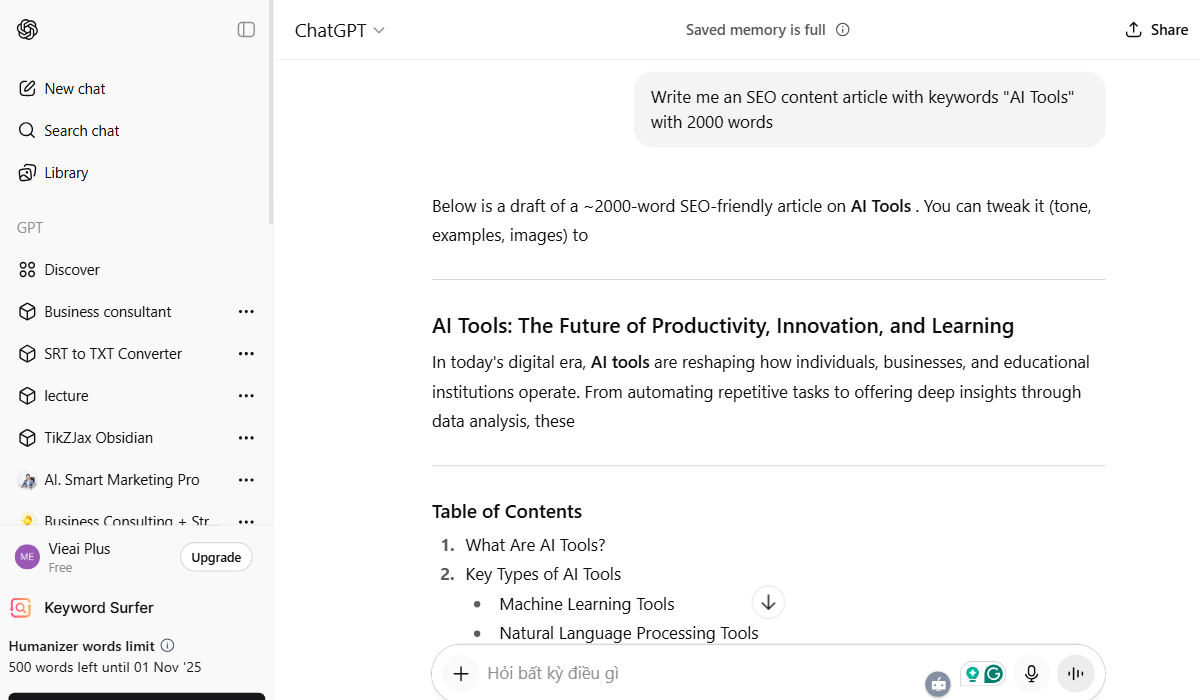Start voice mode with waveform button
1200x700 pixels.
(1076, 674)
